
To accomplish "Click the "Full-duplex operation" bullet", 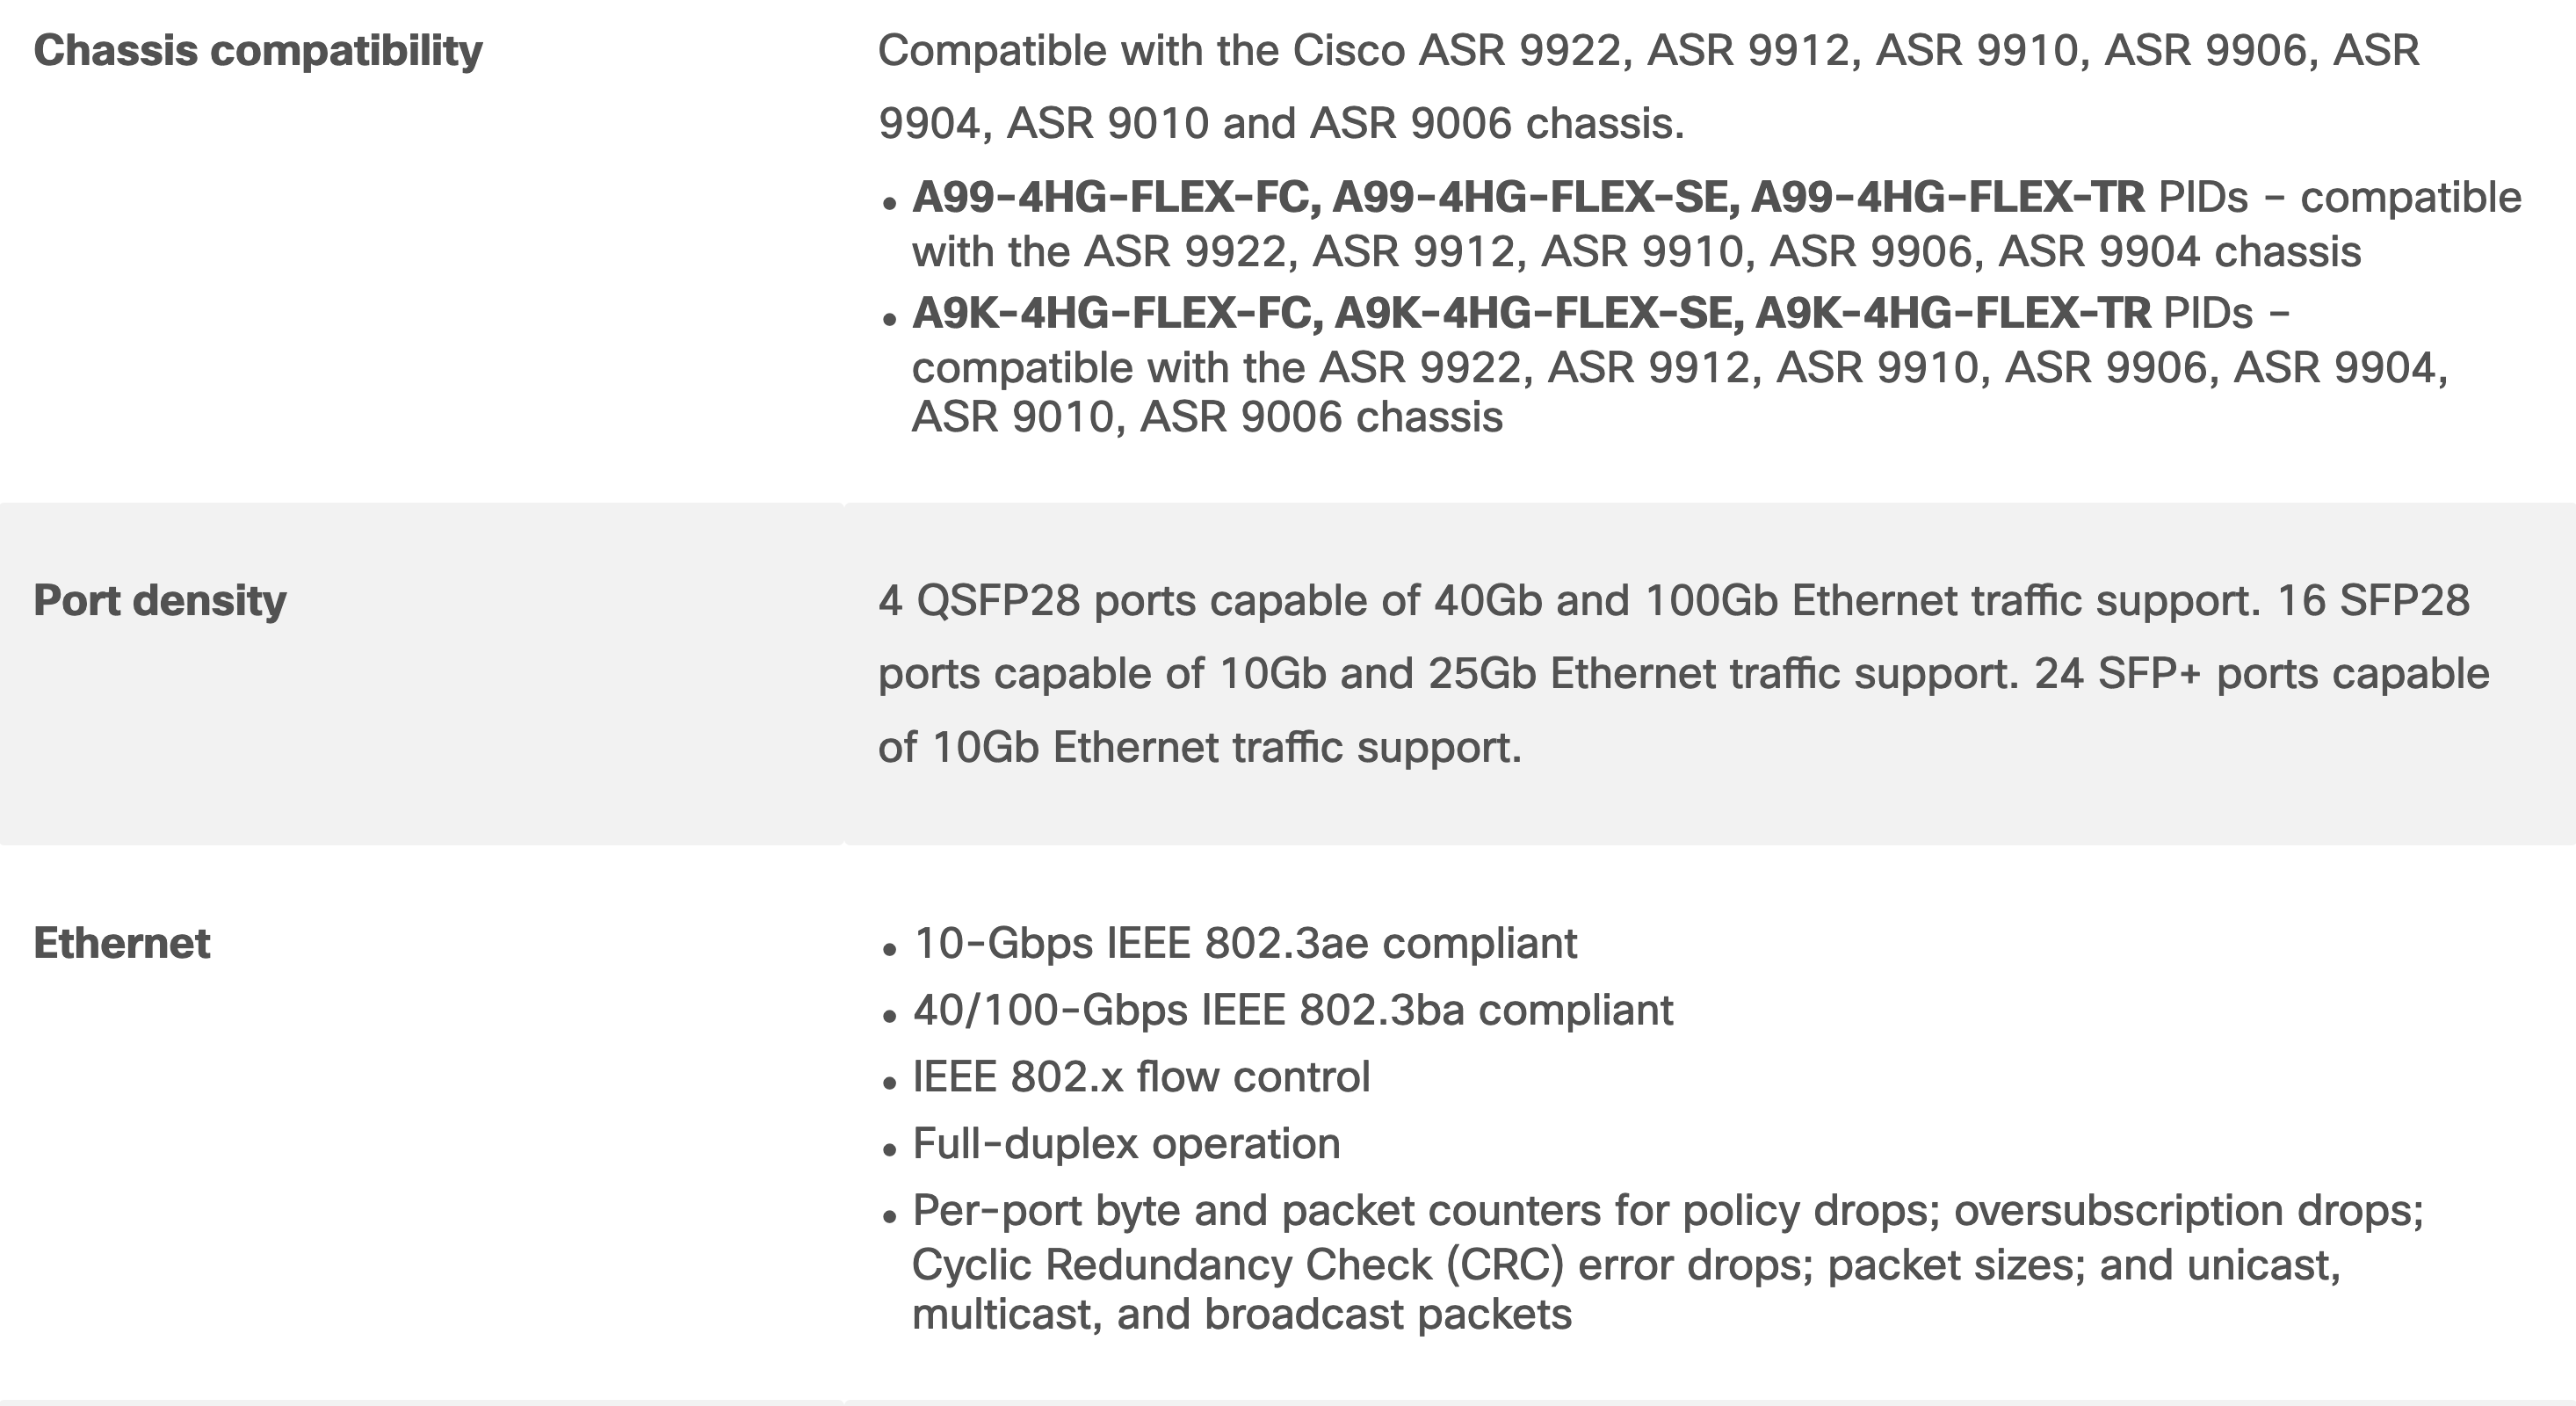I will pyautogui.click(x=1126, y=1144).
